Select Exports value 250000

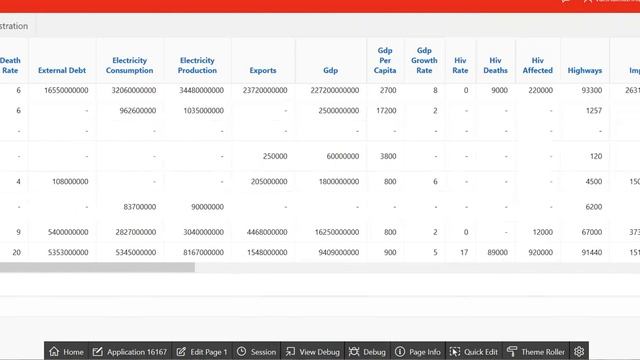(x=275, y=156)
